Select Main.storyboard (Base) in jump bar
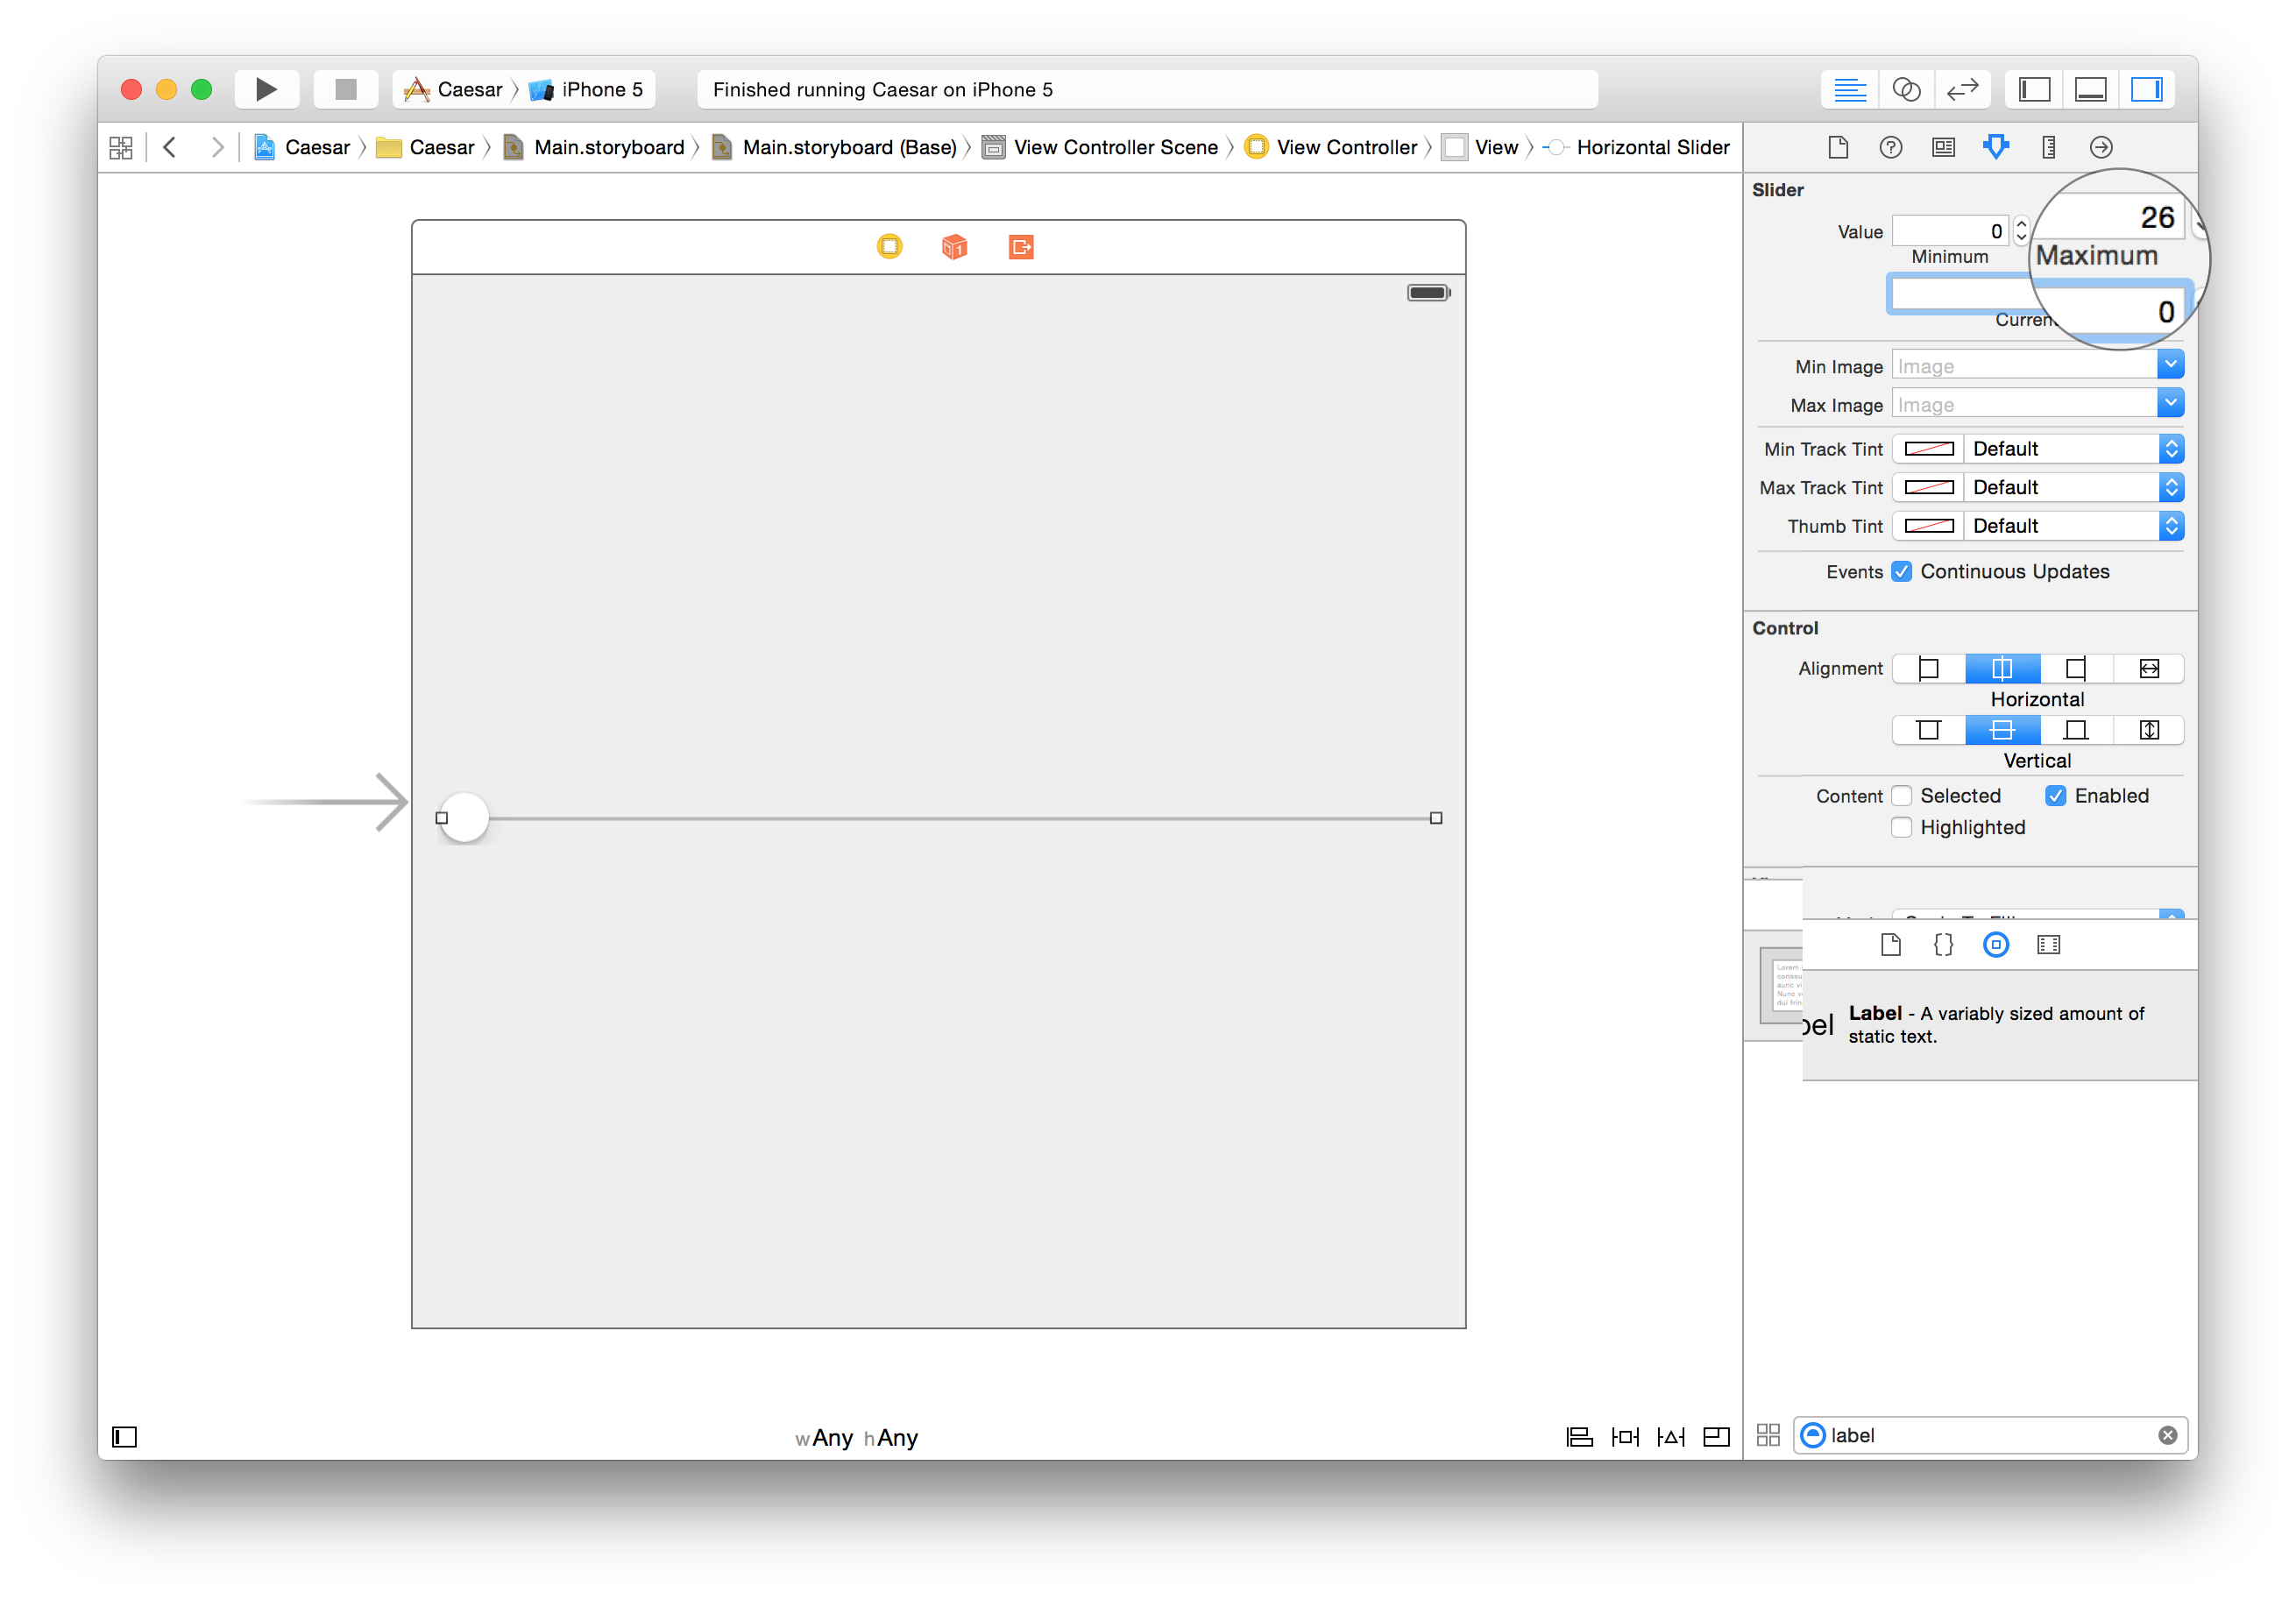2296x1600 pixels. click(834, 148)
